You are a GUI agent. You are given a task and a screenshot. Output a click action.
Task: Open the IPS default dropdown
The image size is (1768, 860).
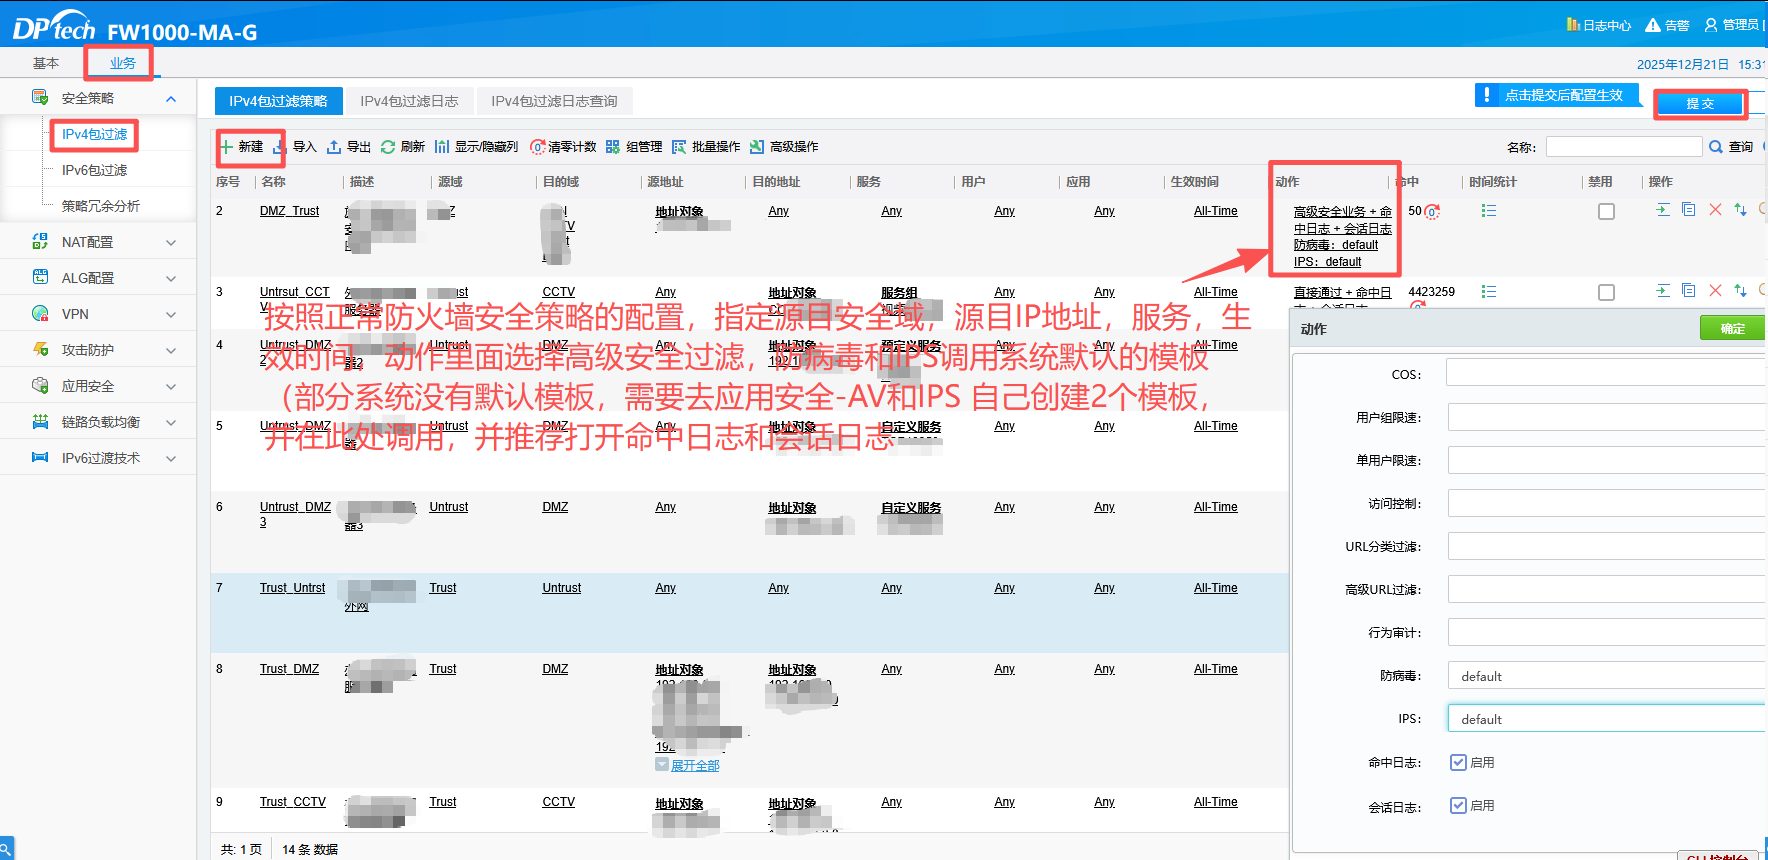point(1607,719)
